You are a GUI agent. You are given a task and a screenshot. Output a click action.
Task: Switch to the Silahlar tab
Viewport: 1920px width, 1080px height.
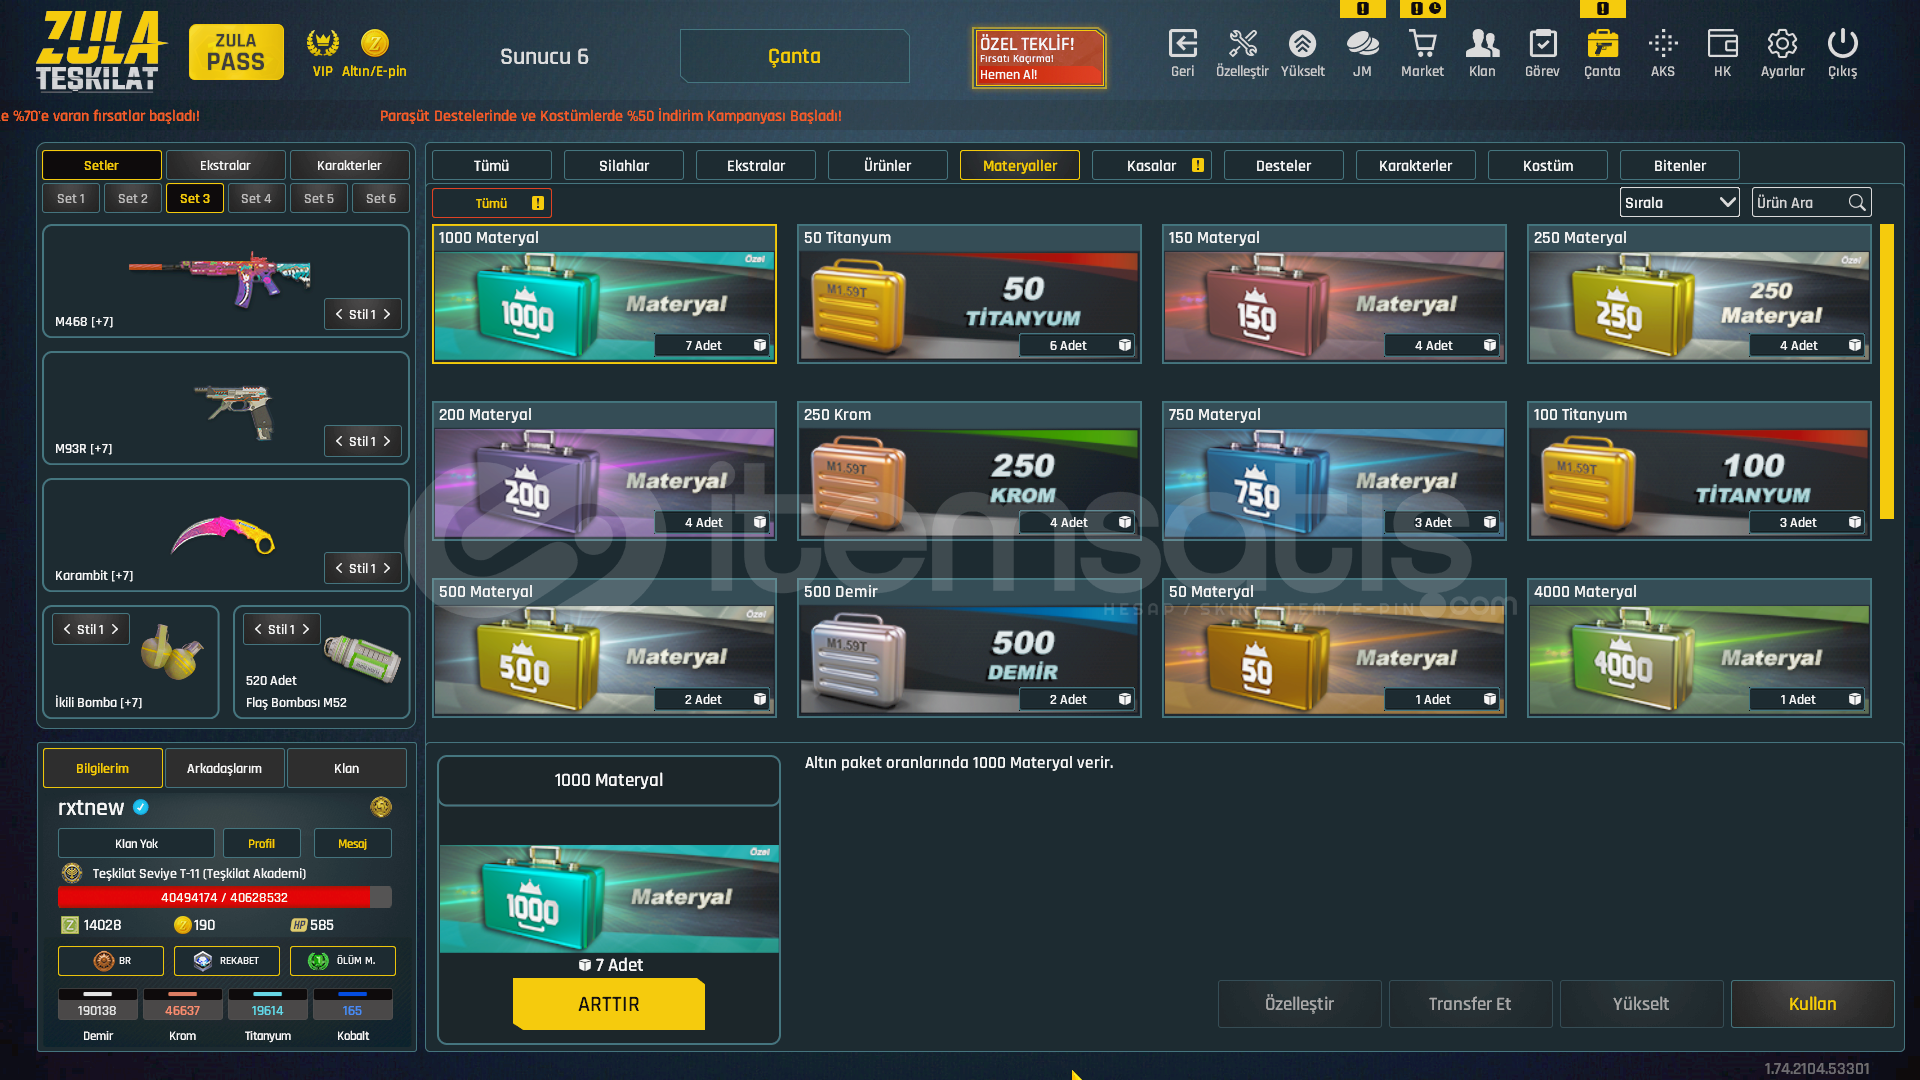624,165
